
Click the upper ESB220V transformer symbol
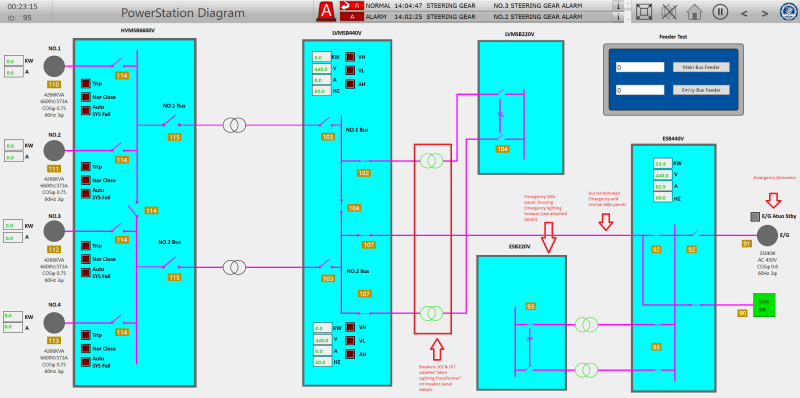coord(586,324)
